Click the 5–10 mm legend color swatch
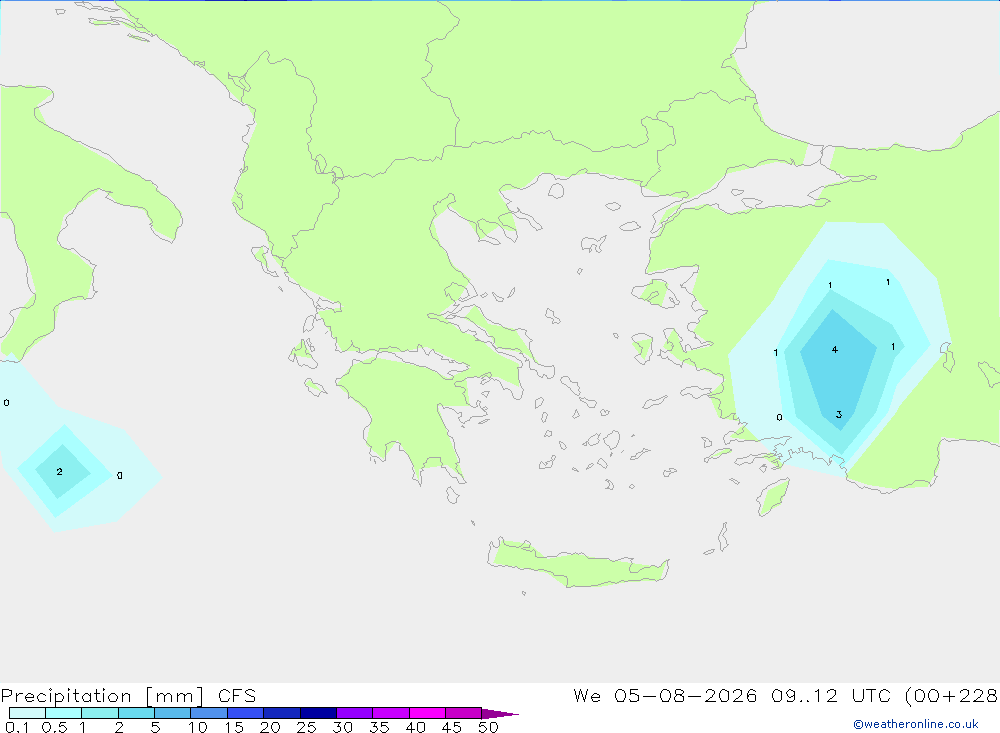 (x=172, y=713)
